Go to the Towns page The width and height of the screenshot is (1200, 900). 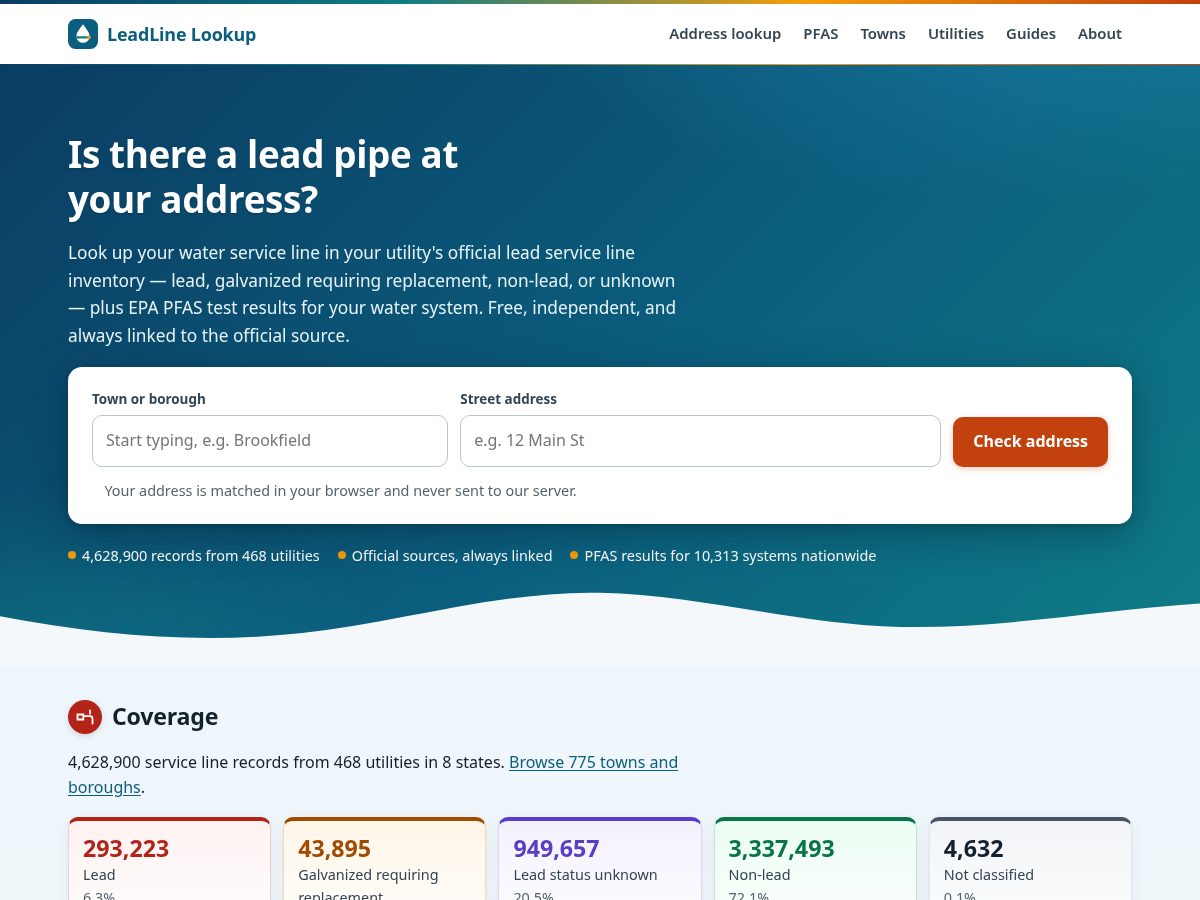883,34
